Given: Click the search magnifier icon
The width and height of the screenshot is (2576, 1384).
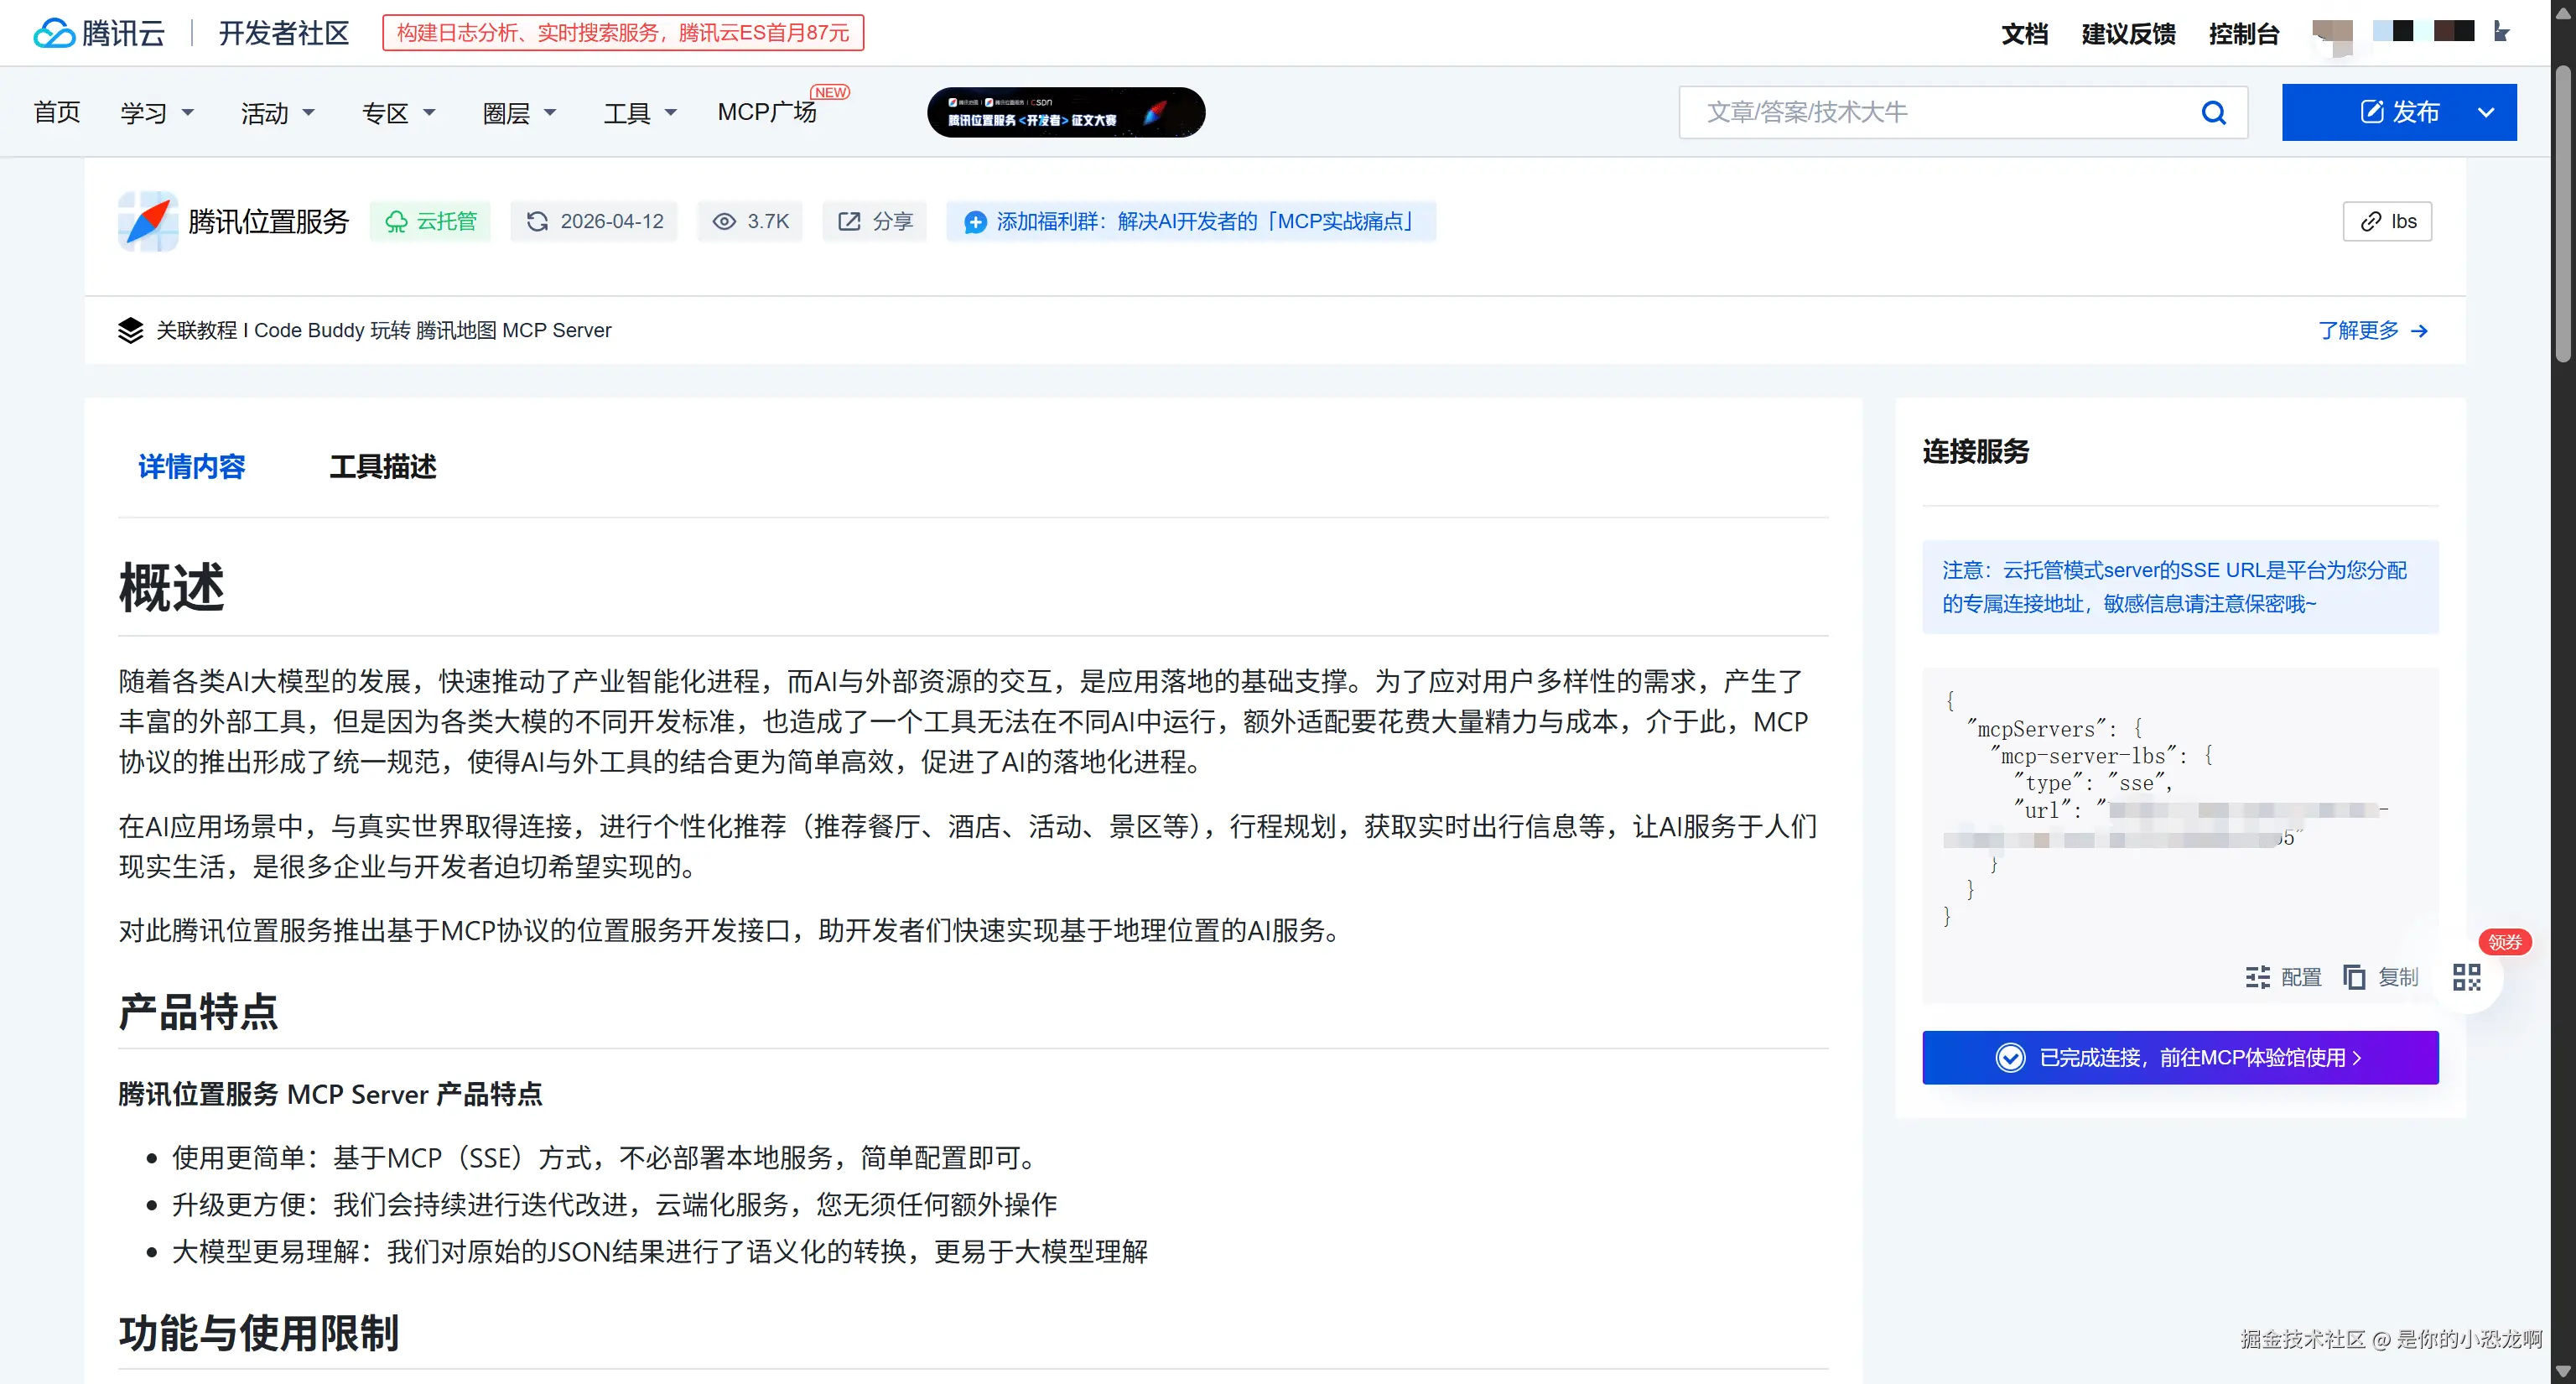Looking at the screenshot, I should pyautogui.click(x=2213, y=113).
